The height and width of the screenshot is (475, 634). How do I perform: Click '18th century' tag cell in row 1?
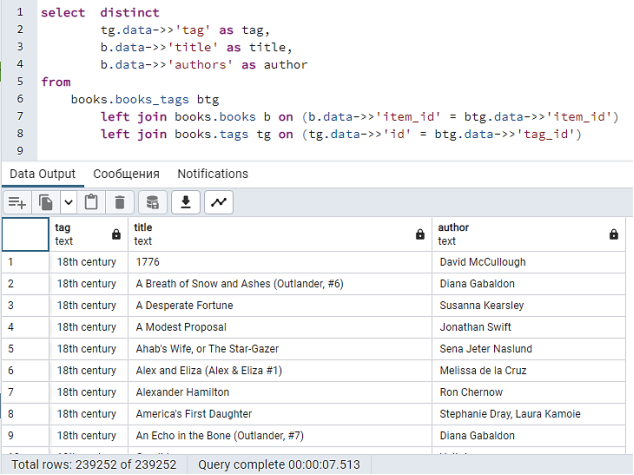(89, 262)
